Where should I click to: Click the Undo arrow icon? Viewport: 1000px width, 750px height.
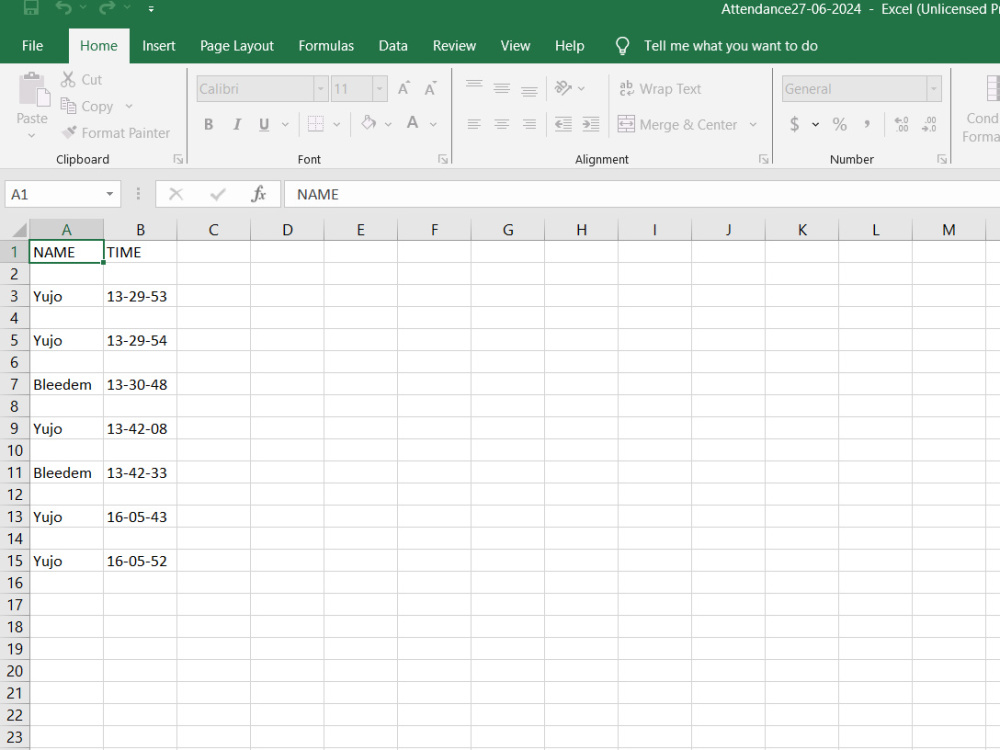(x=63, y=6)
